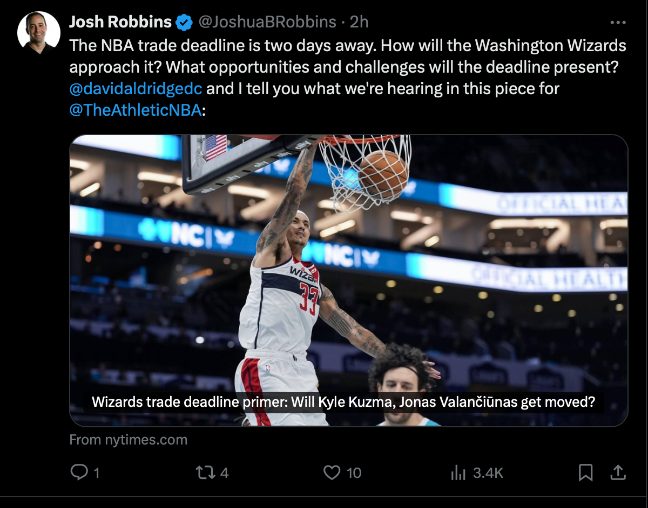Open the three-dot more options menu

618,22
